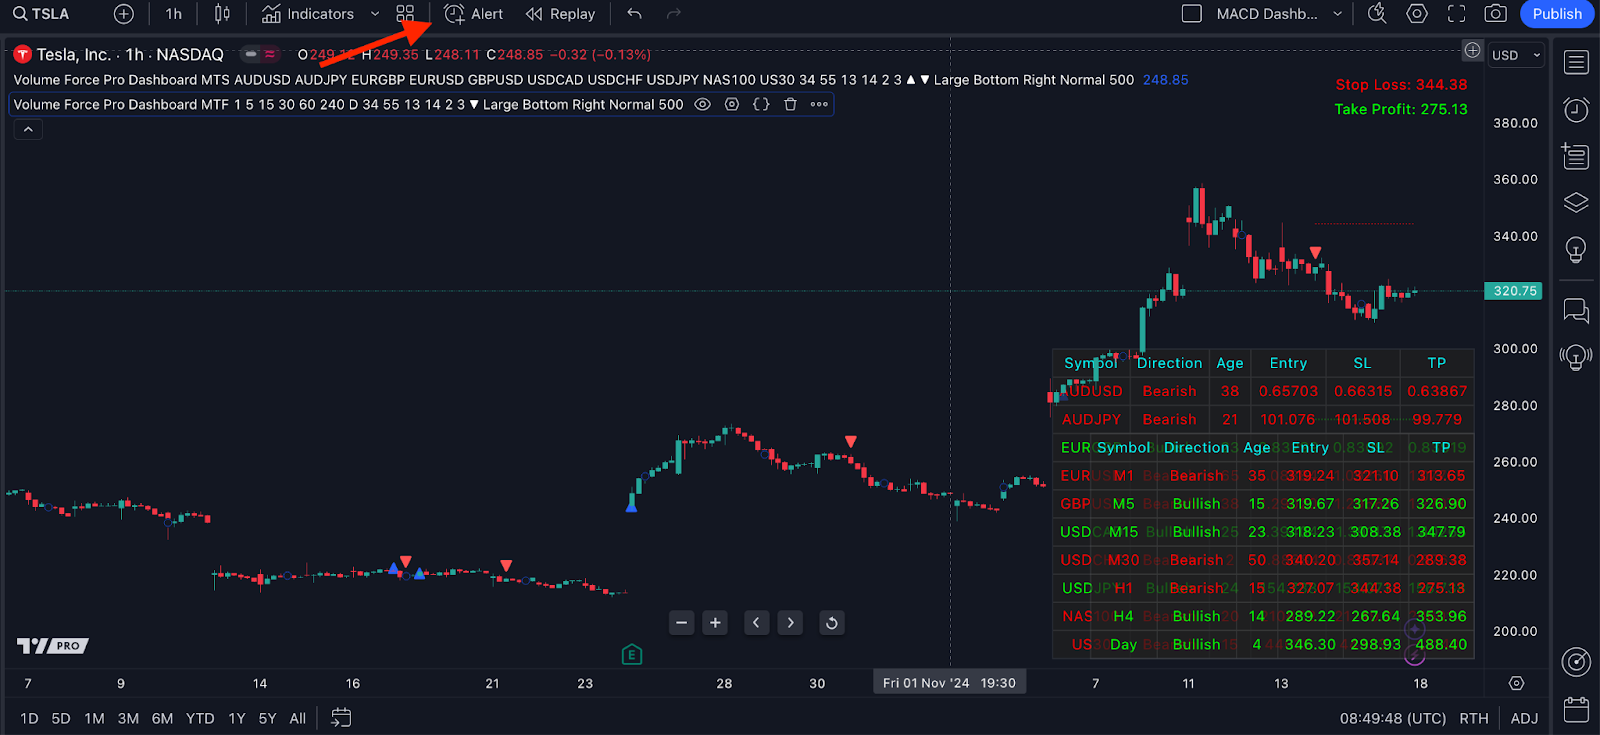Select 5Y date range
This screenshot has width=1600, height=735.
[267, 718]
